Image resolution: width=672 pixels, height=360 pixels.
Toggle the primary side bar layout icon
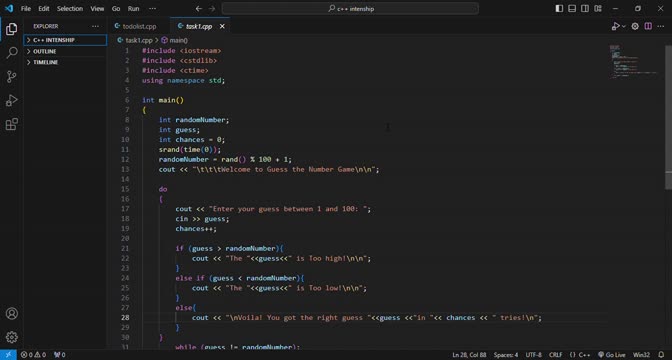tap(559, 9)
